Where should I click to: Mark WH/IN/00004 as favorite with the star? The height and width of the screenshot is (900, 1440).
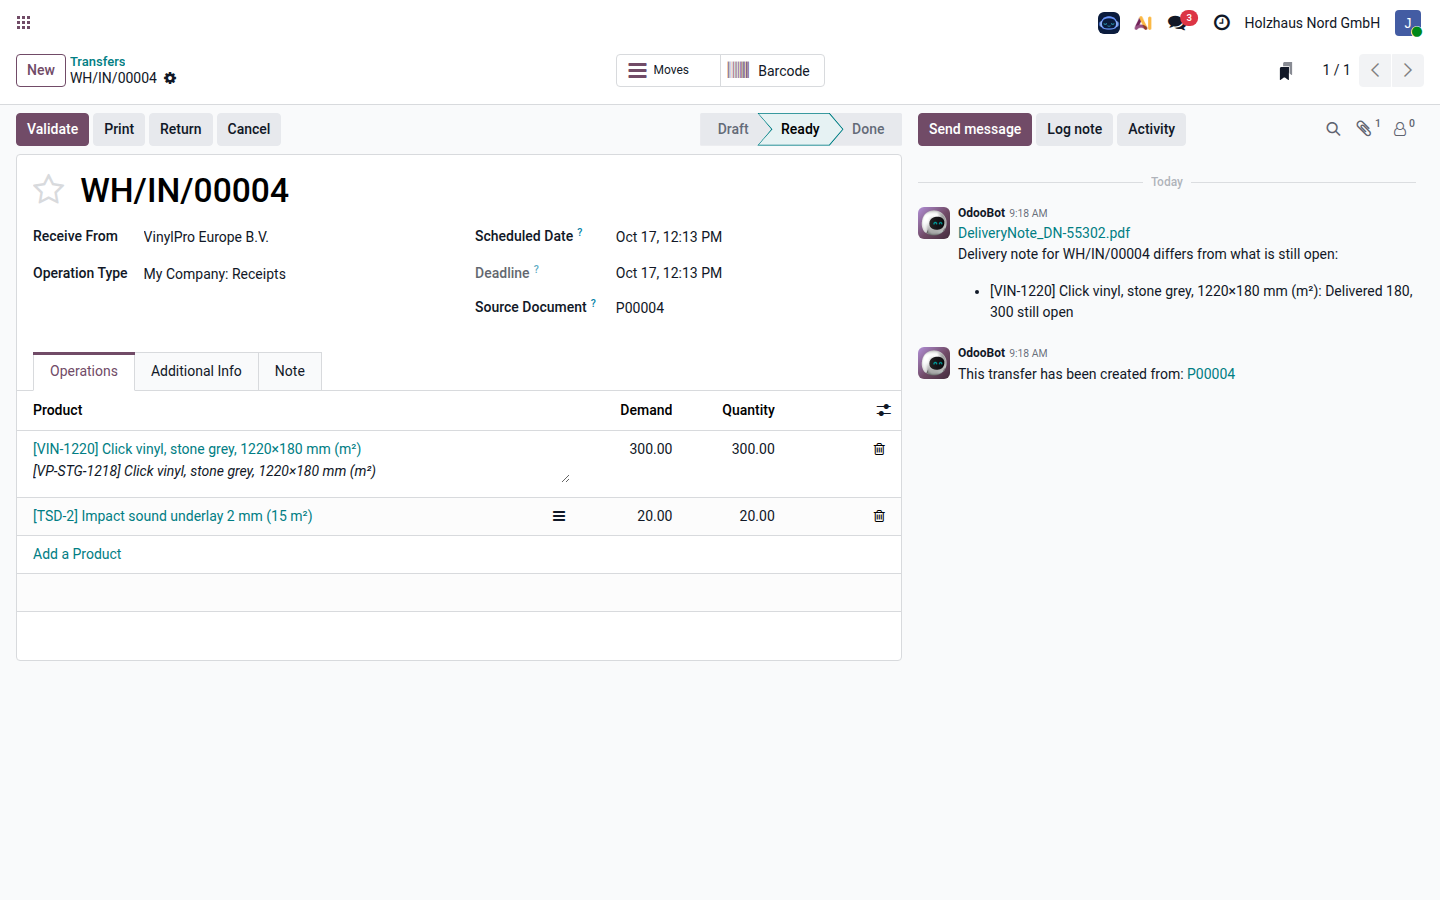click(x=48, y=189)
